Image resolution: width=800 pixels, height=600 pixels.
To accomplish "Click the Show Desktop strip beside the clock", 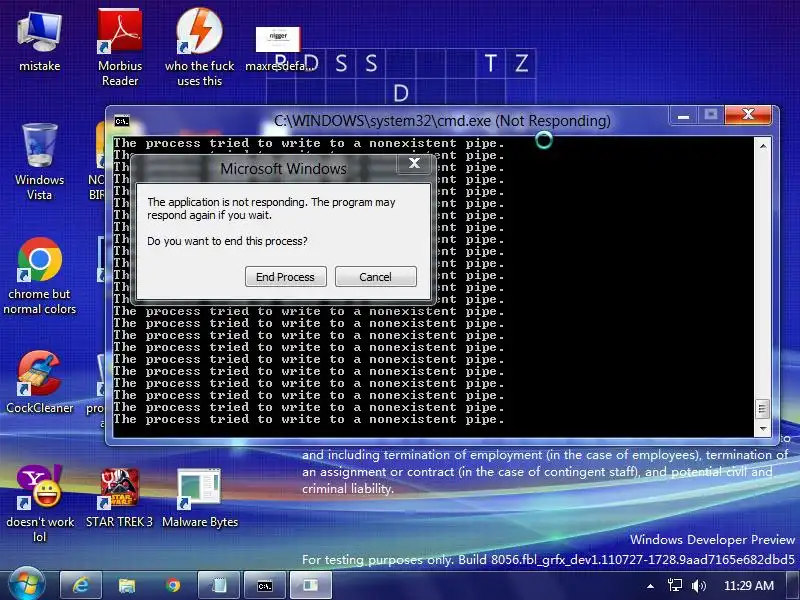I will click(x=792, y=585).
